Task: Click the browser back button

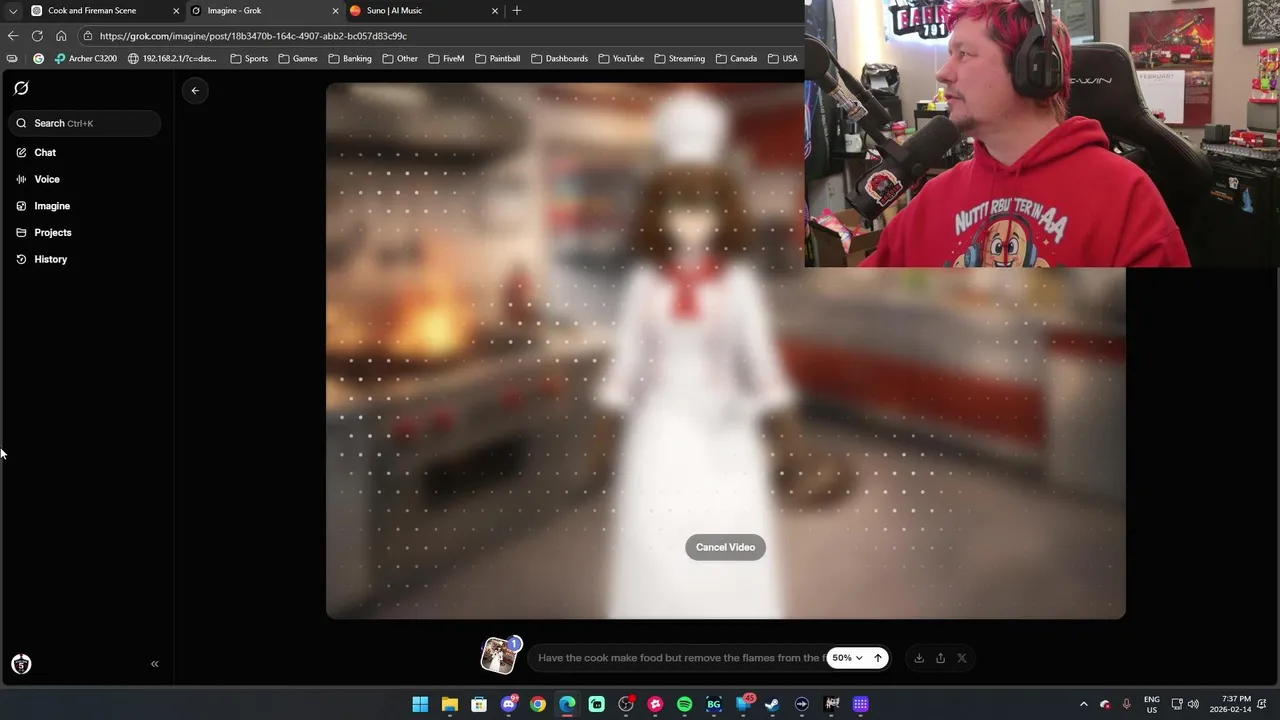Action: point(13,36)
